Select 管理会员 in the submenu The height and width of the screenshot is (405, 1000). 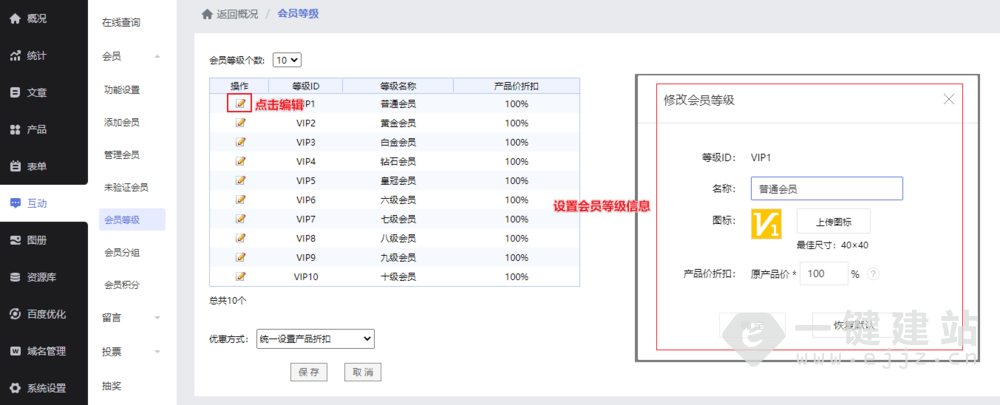122,155
